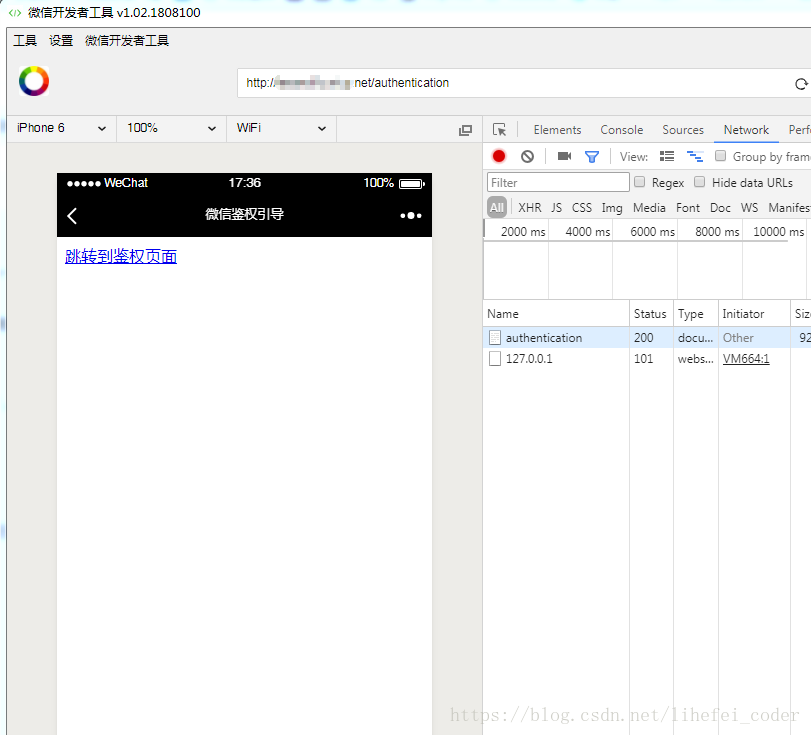The height and width of the screenshot is (735, 811).
Task: Switch to large request rows view
Action: [x=667, y=156]
